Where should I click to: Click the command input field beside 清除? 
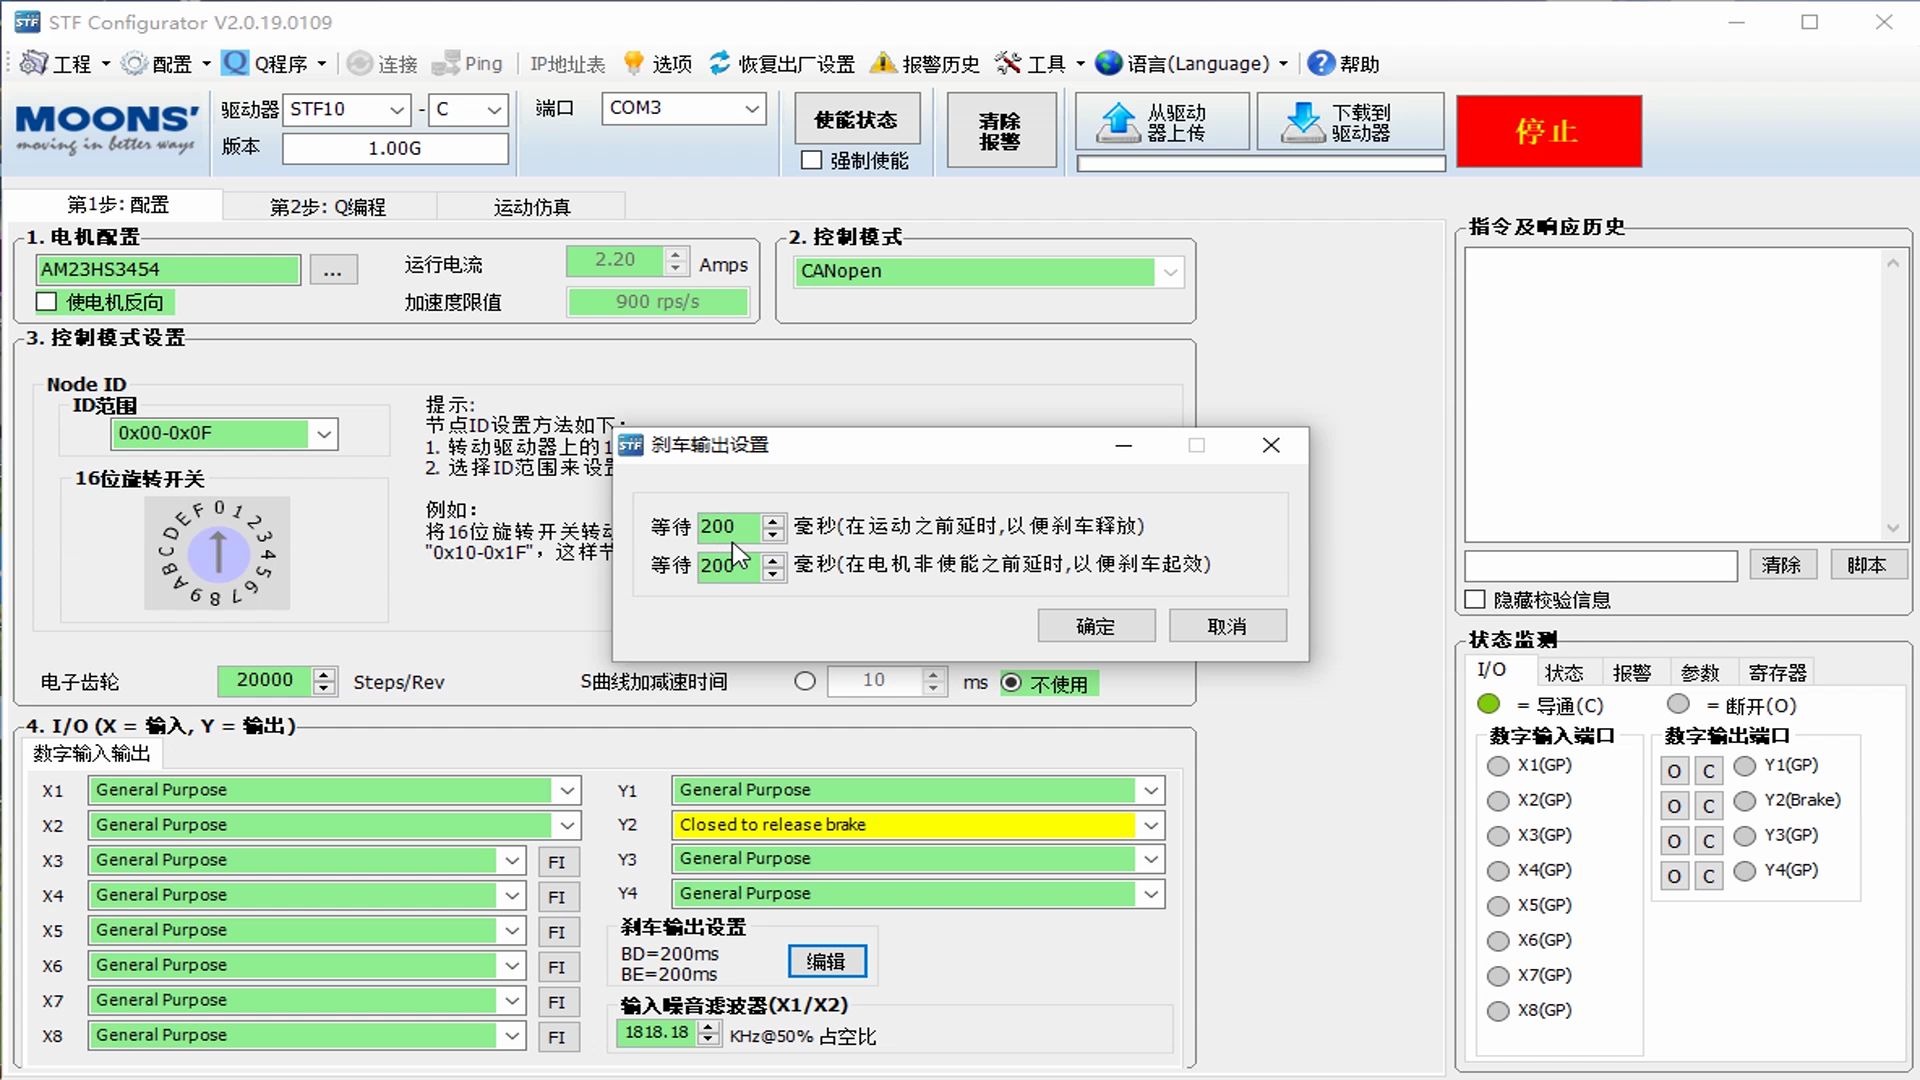point(1598,565)
